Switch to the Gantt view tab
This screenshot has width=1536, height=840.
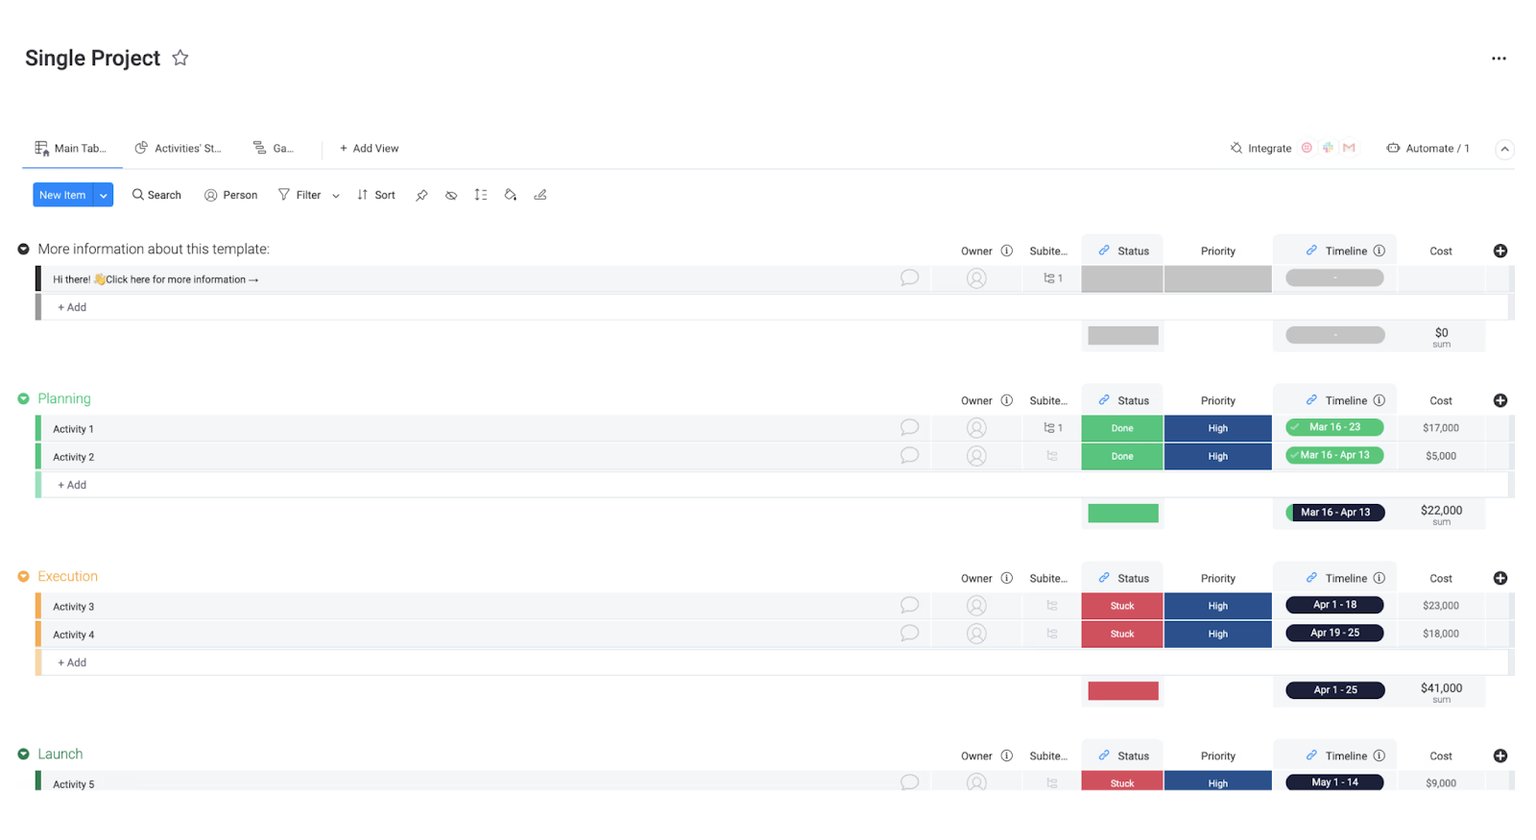click(x=274, y=148)
